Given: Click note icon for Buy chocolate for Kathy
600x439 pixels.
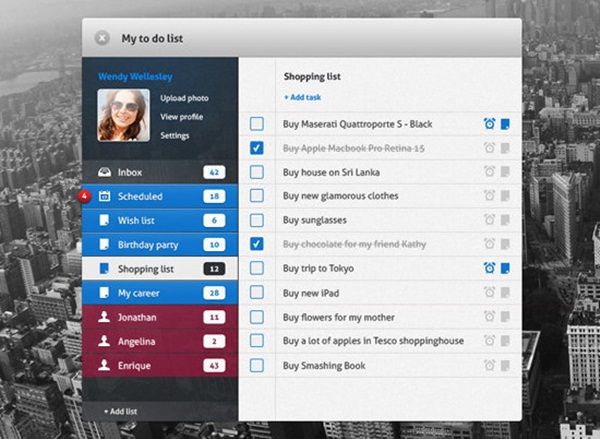Looking at the screenshot, I should (x=505, y=244).
